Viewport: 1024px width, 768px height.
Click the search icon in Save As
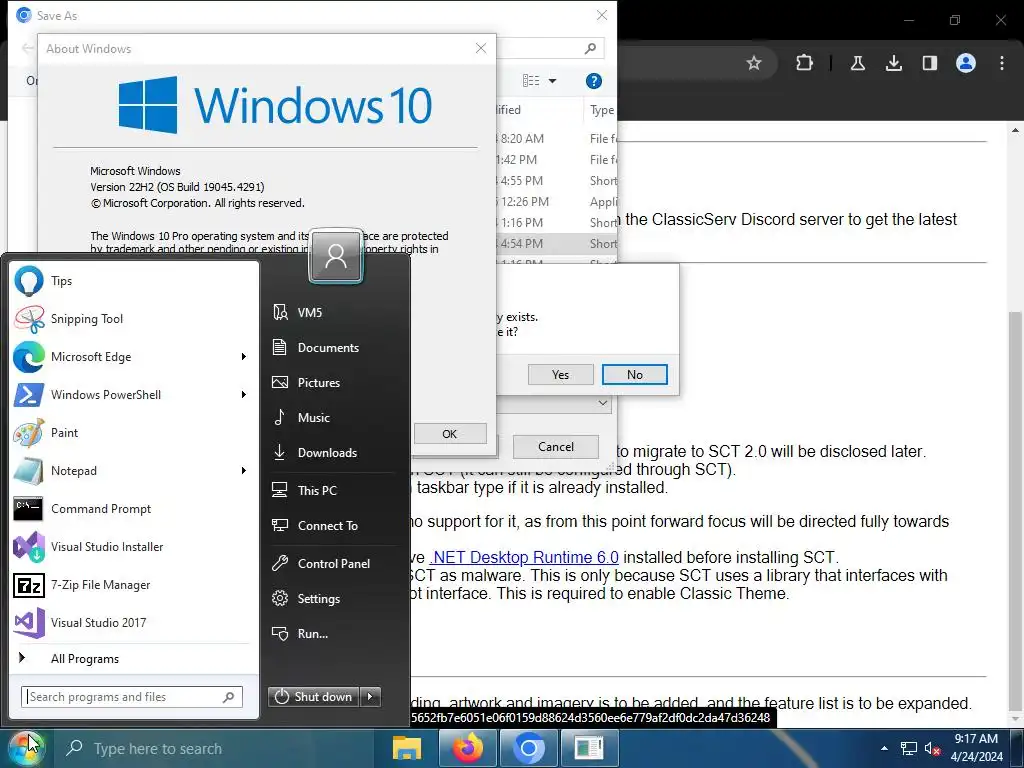coord(590,48)
